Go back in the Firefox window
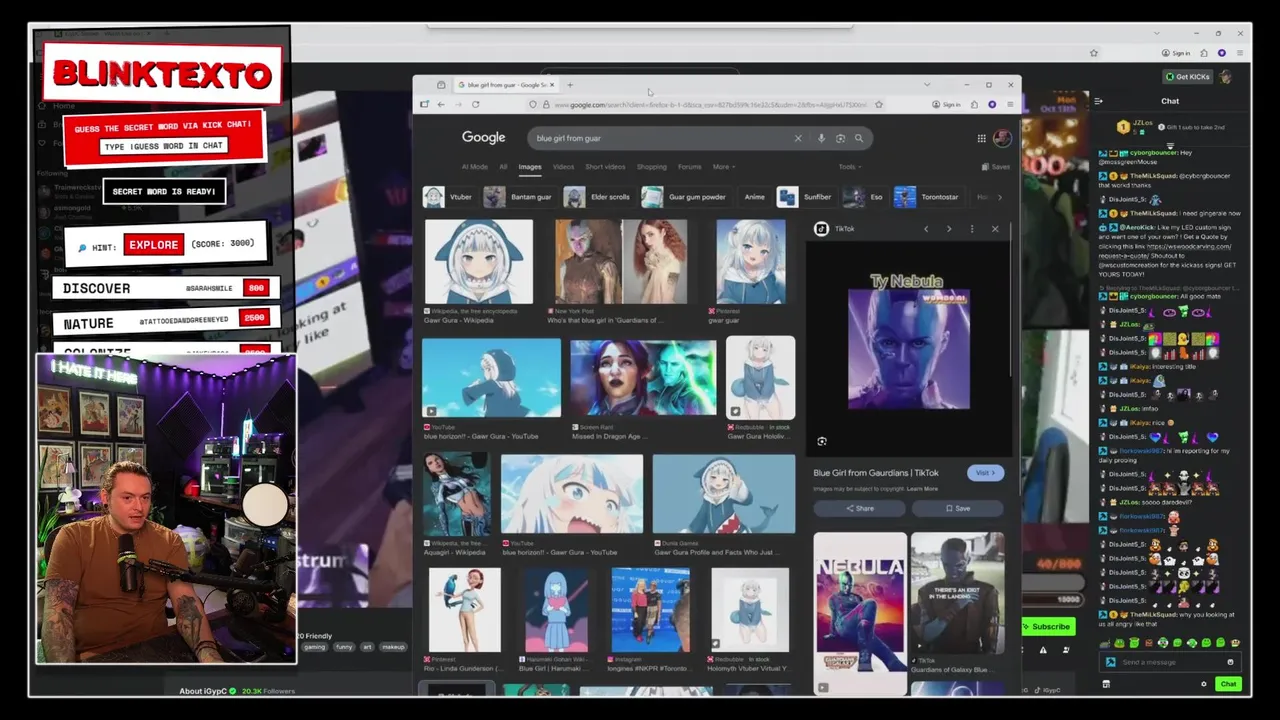Viewport: 1280px width, 720px height. 440,104
